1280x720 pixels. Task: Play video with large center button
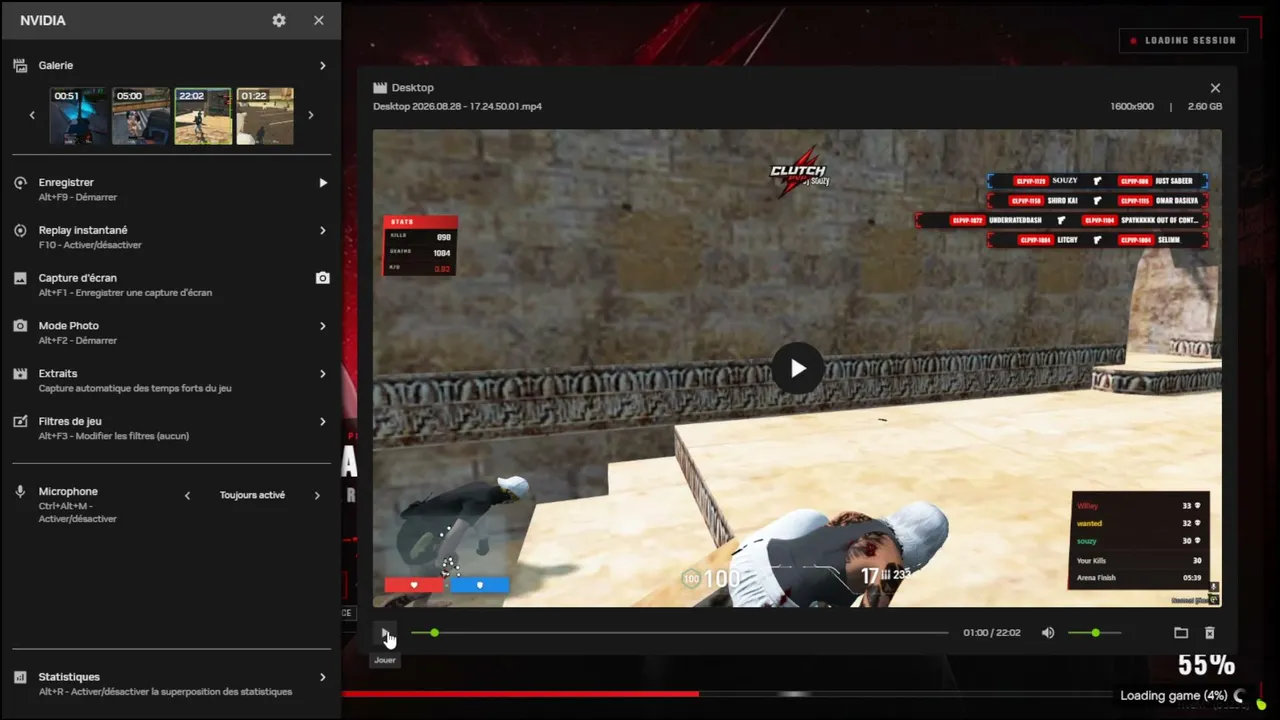[x=798, y=368]
